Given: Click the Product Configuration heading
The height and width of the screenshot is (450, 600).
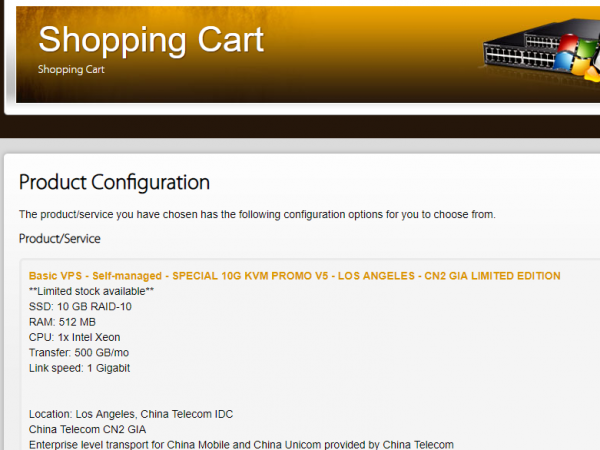Looking at the screenshot, I should pos(114,182).
